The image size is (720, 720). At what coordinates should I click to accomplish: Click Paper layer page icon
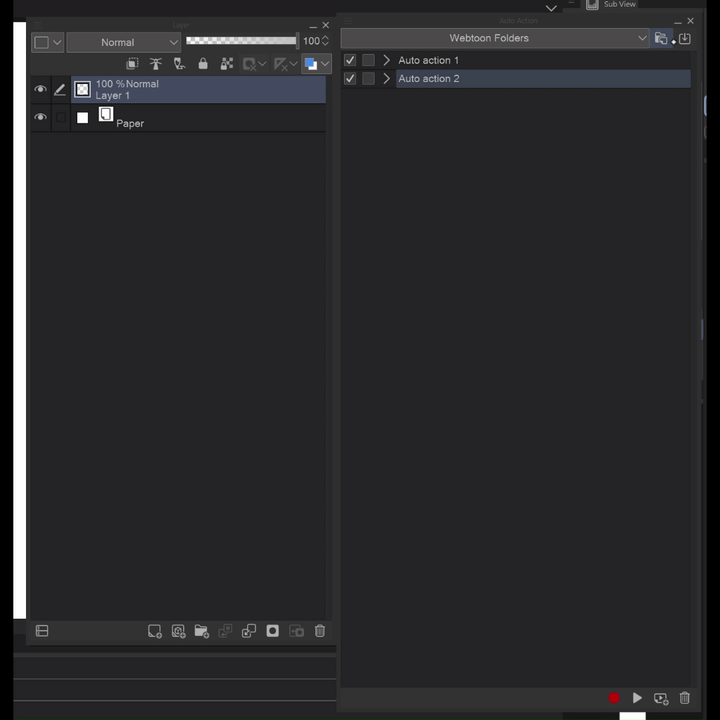[x=106, y=114]
